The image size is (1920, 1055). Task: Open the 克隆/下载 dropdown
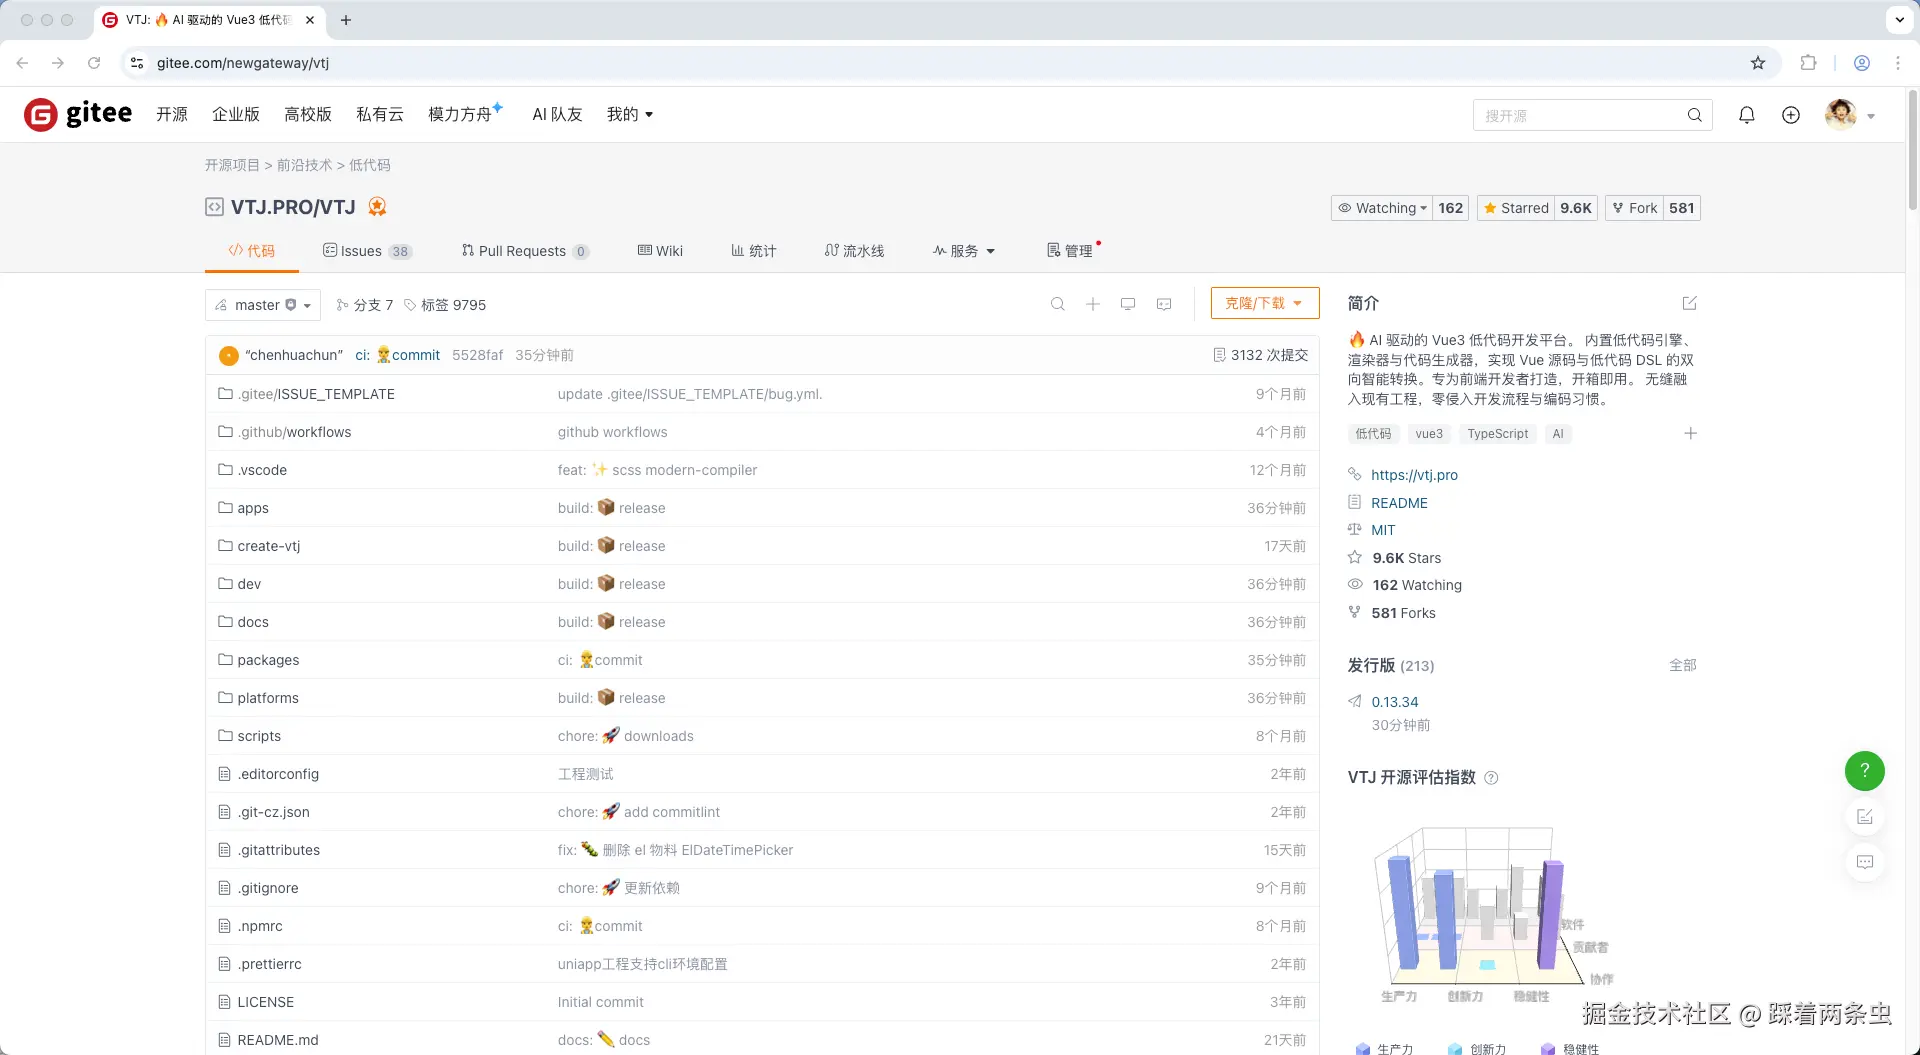click(1264, 303)
